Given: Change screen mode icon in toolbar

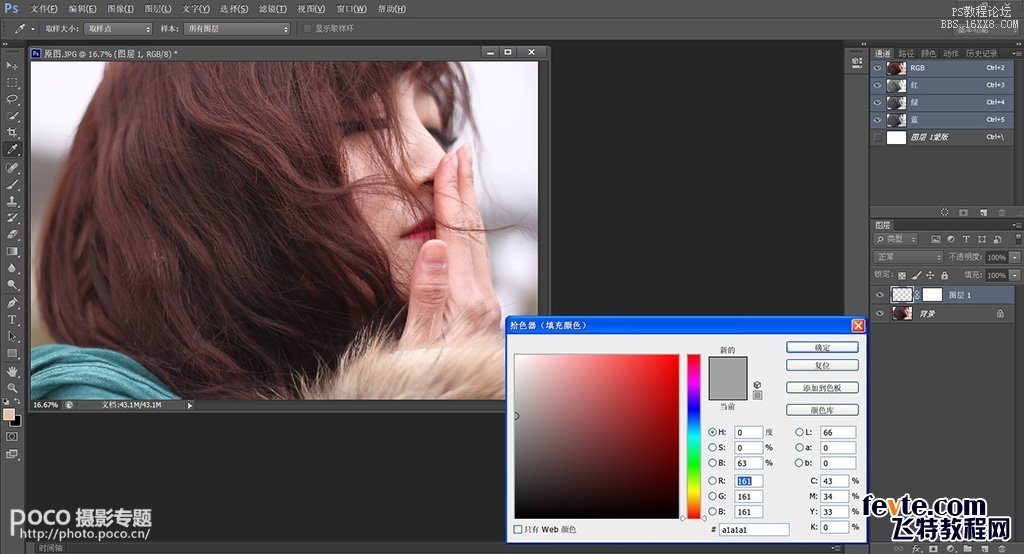Looking at the screenshot, I should [x=12, y=454].
